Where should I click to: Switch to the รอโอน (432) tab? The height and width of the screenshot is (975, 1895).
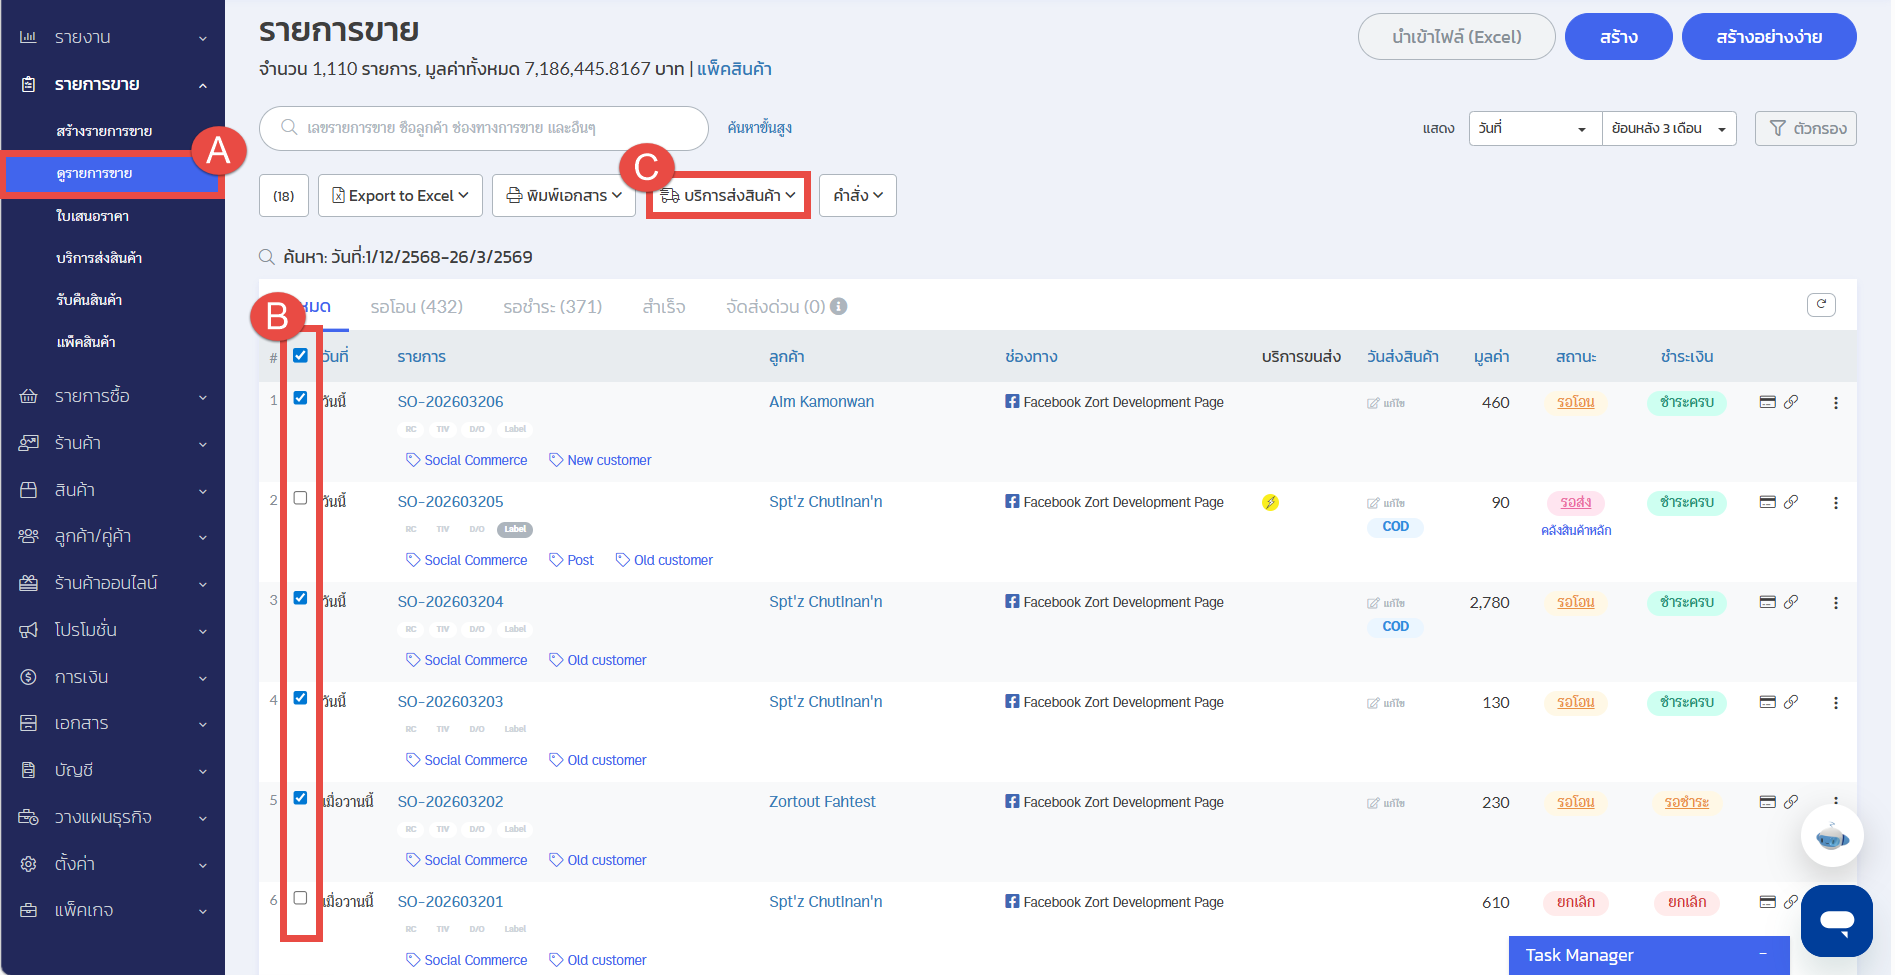416,307
